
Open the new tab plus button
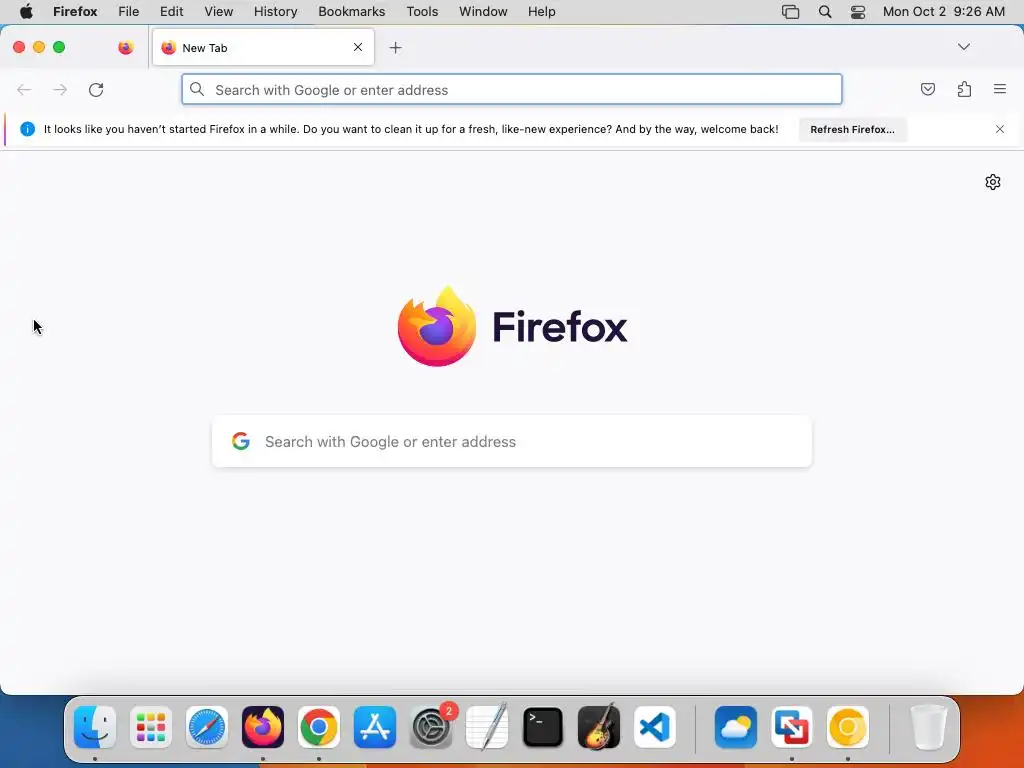395,48
